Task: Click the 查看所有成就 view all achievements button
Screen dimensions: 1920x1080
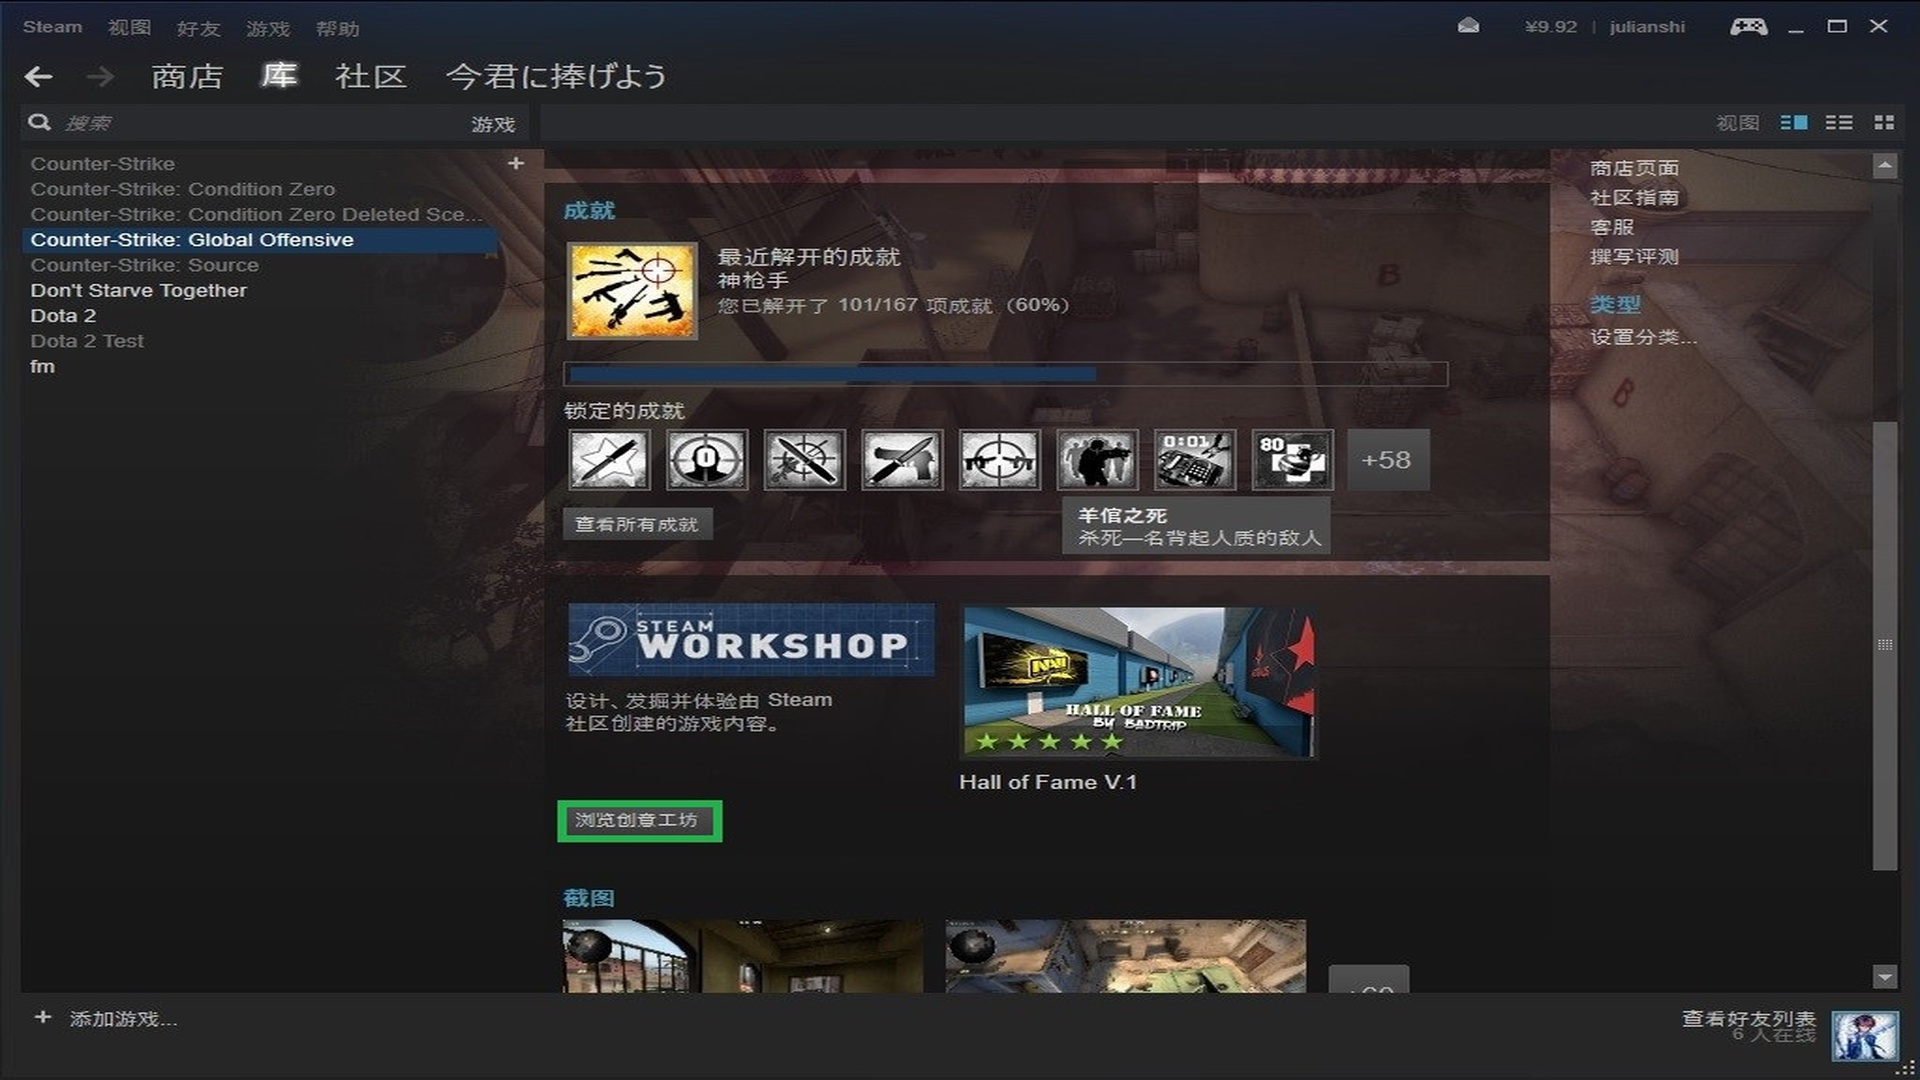Action: (637, 524)
